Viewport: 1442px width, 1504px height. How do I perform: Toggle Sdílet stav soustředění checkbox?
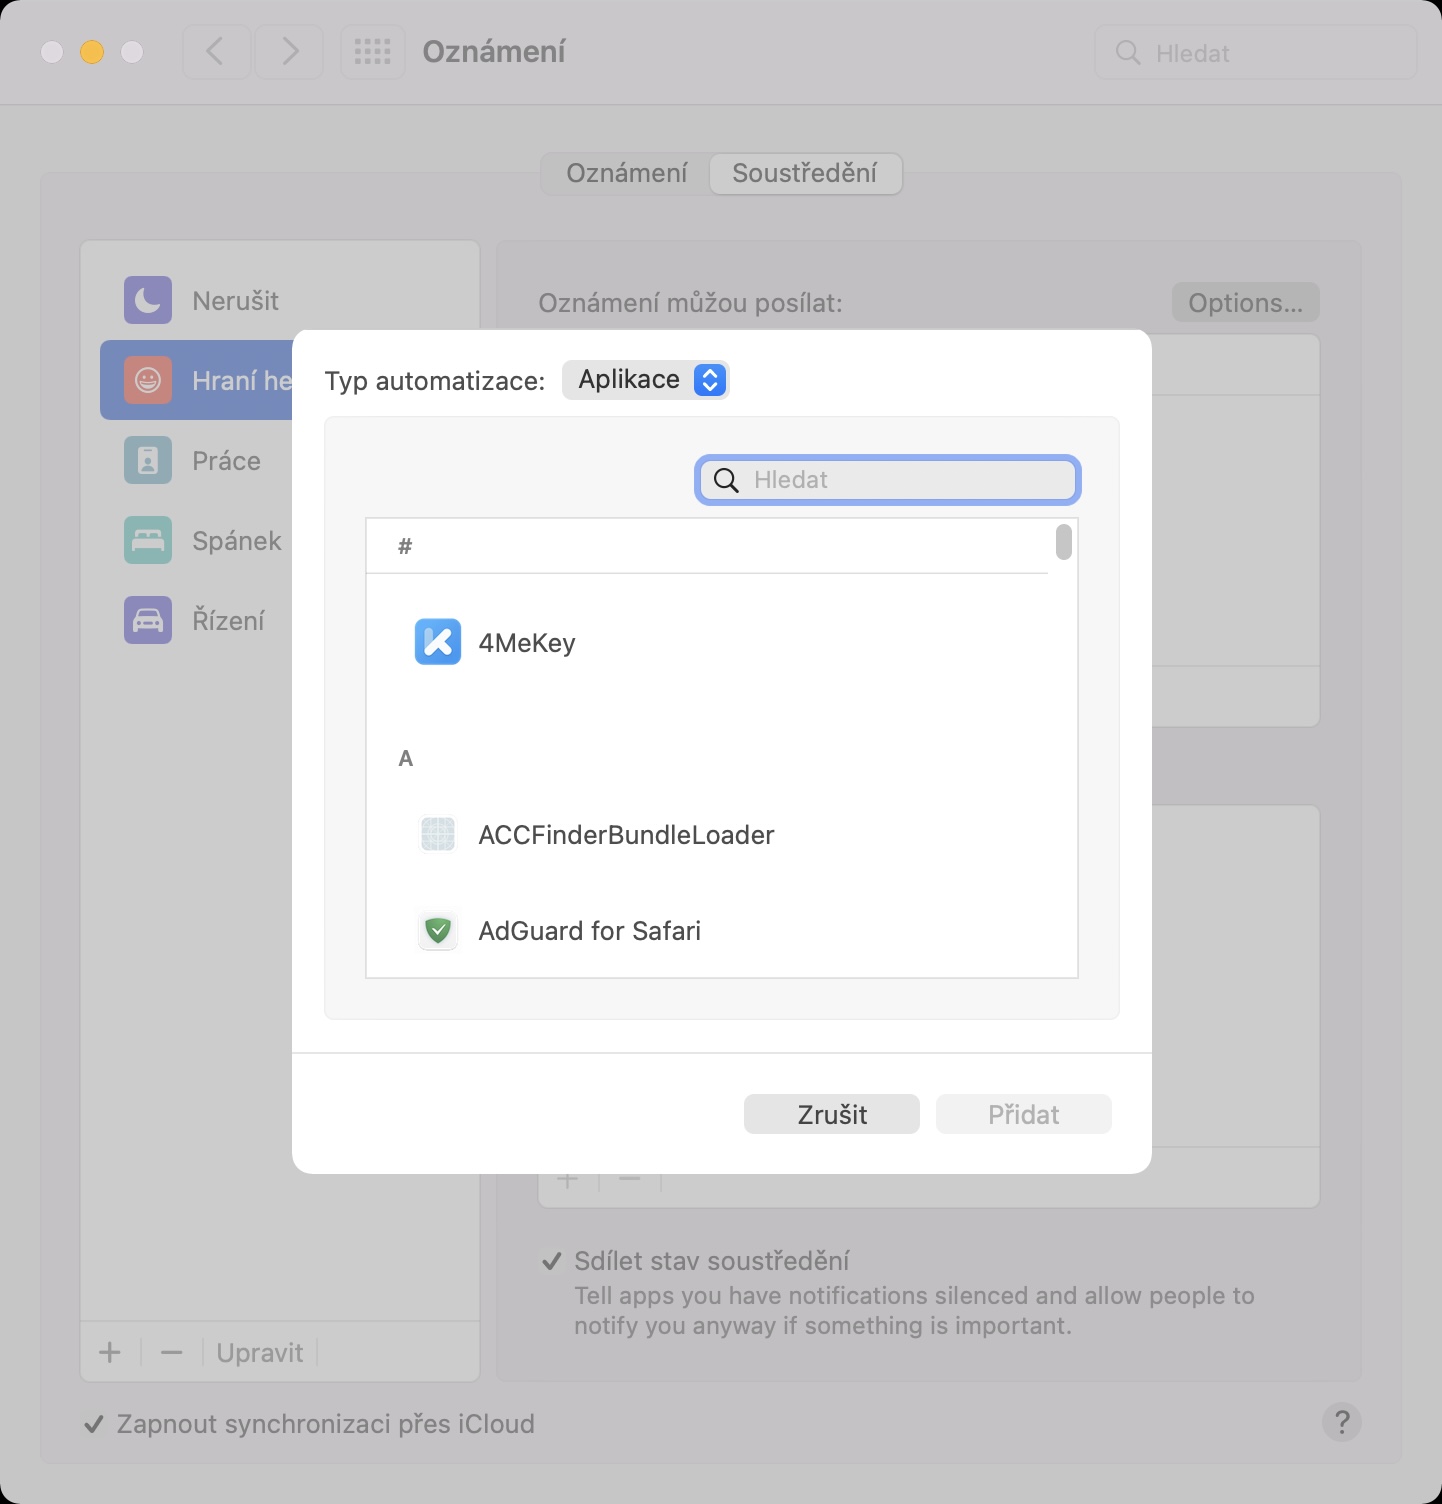(x=551, y=1261)
